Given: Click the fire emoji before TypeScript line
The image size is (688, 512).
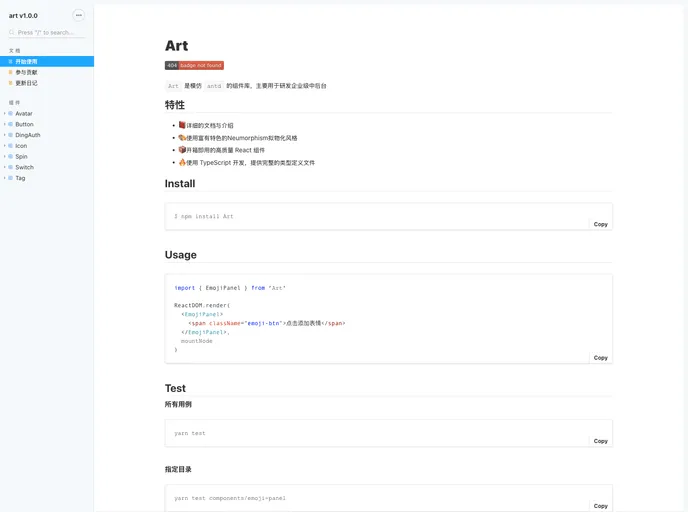Looking at the screenshot, I should coord(182,162).
